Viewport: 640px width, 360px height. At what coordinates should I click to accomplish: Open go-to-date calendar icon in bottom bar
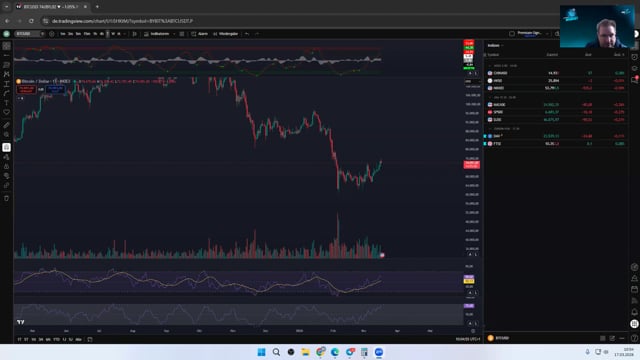click(x=90, y=340)
